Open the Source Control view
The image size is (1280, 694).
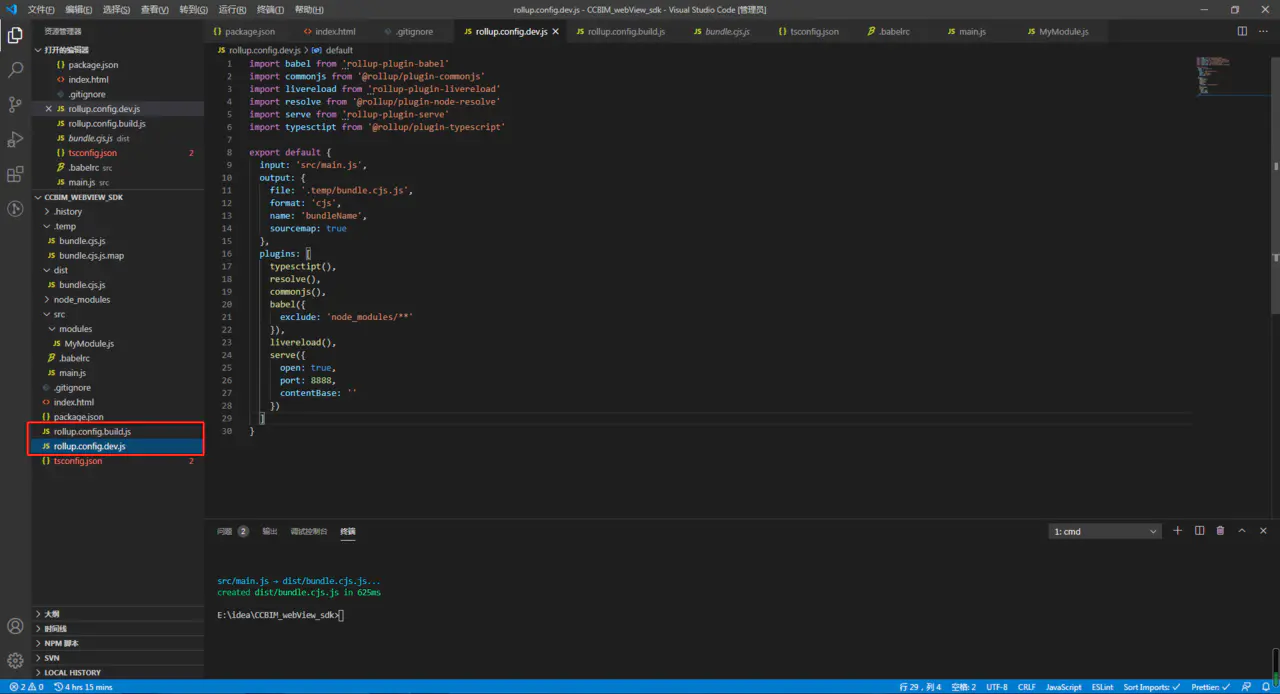click(15, 104)
